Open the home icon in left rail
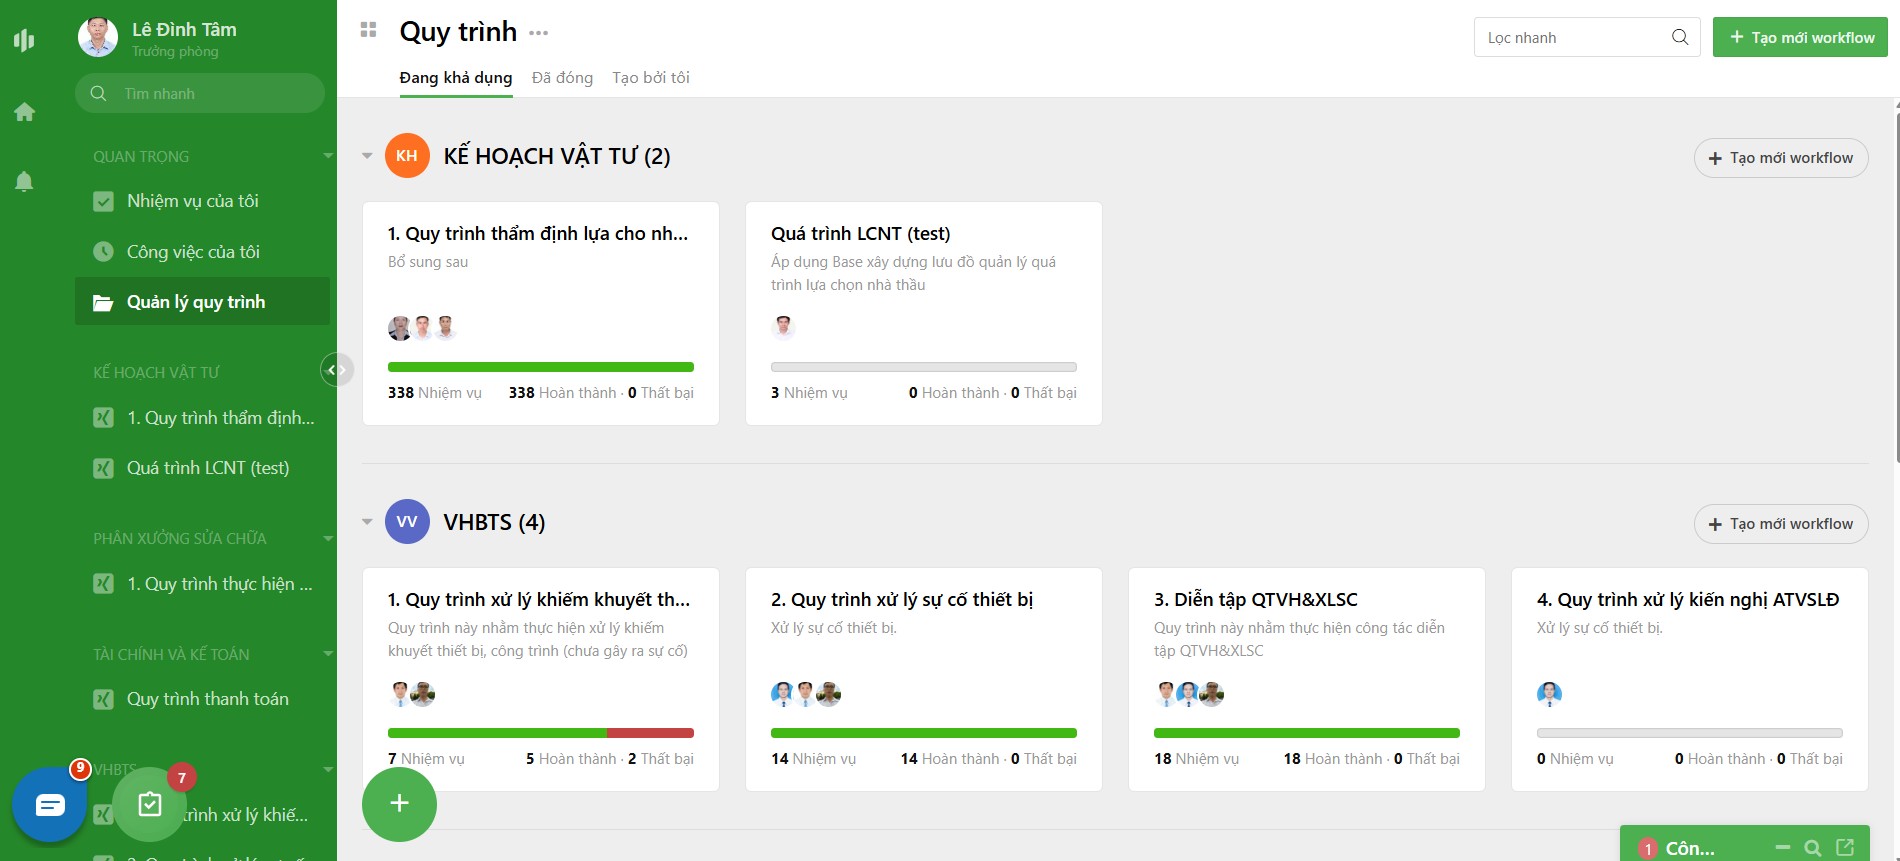The image size is (1900, 861). [x=25, y=112]
